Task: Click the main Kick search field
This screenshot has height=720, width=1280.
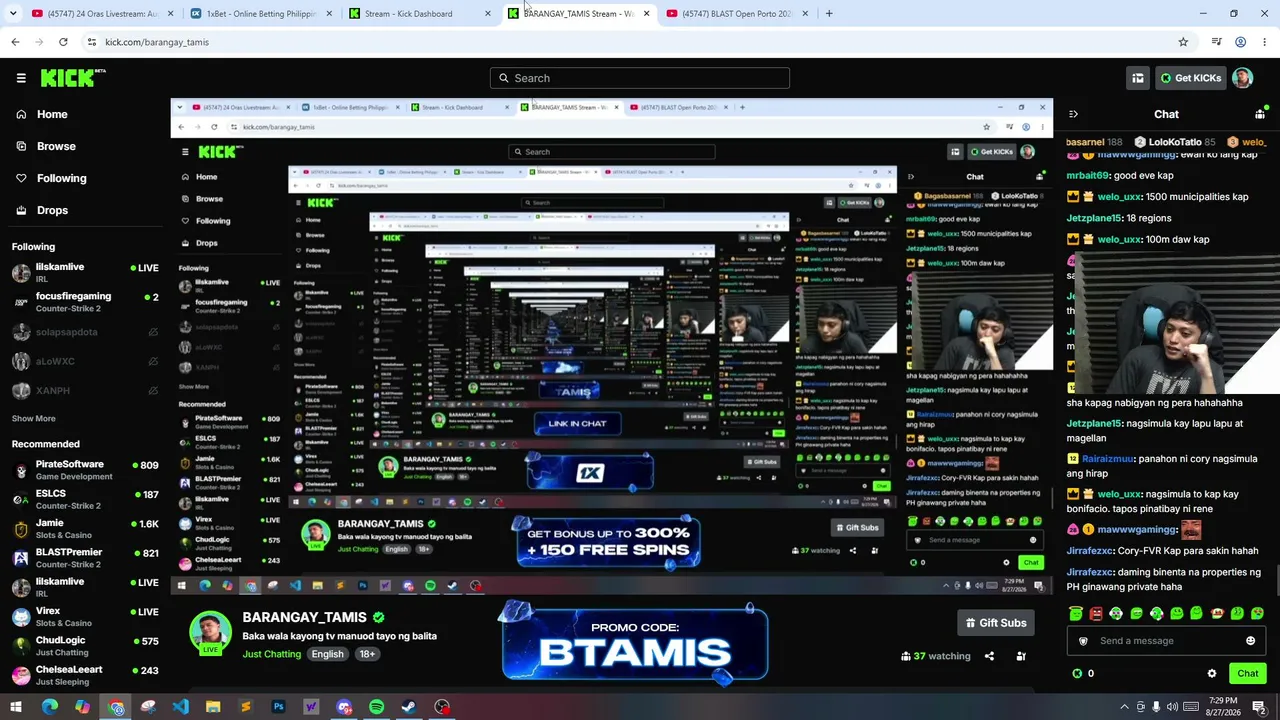Action: coord(640,78)
